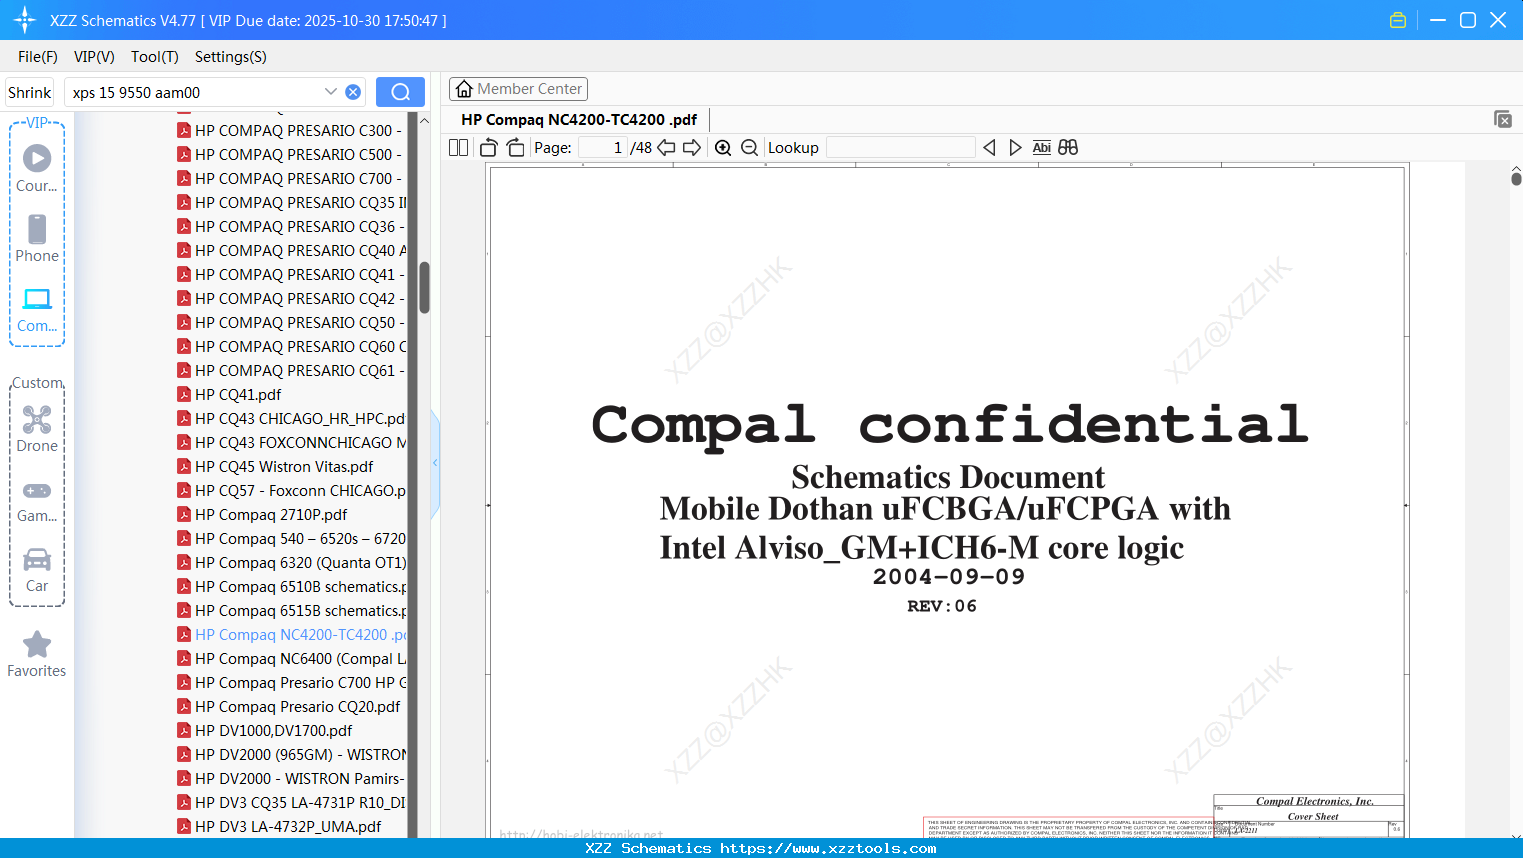
Task: Open HP COMPAQ PRESARIO CQ60 file
Action: tap(291, 346)
